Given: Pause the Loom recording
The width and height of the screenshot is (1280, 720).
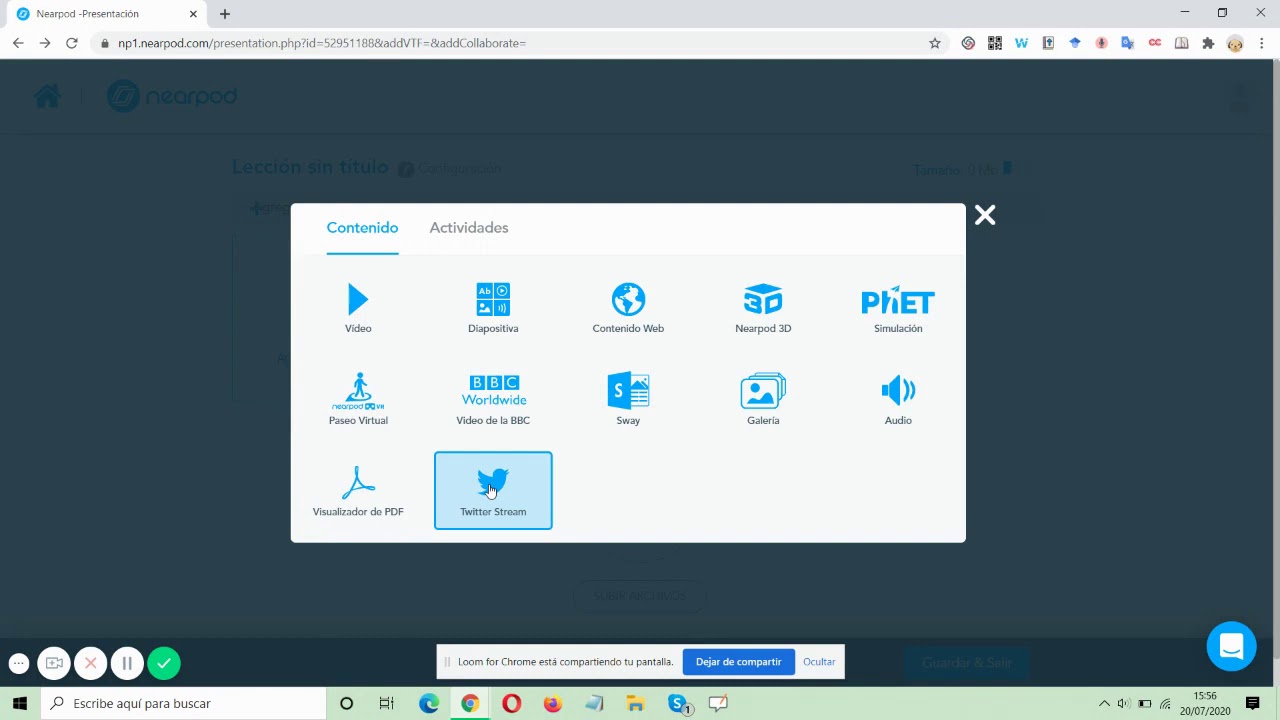Looking at the screenshot, I should coord(127,663).
